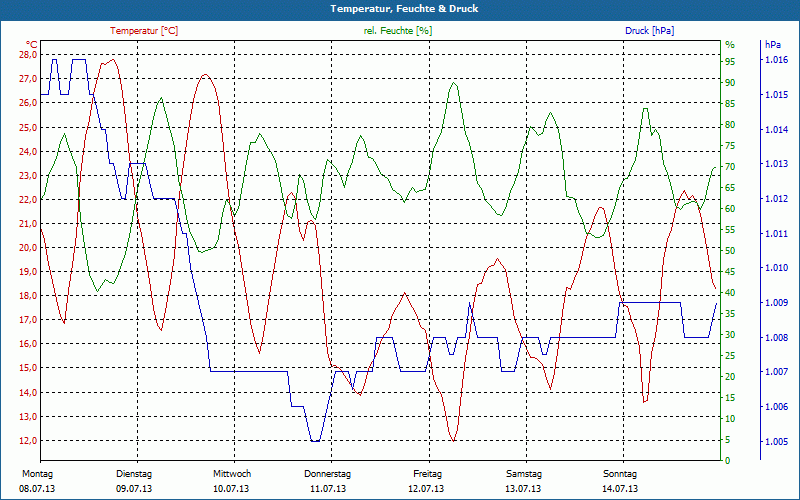Click the date 09.07.13
Screen dimensions: 800x500
pos(134,489)
